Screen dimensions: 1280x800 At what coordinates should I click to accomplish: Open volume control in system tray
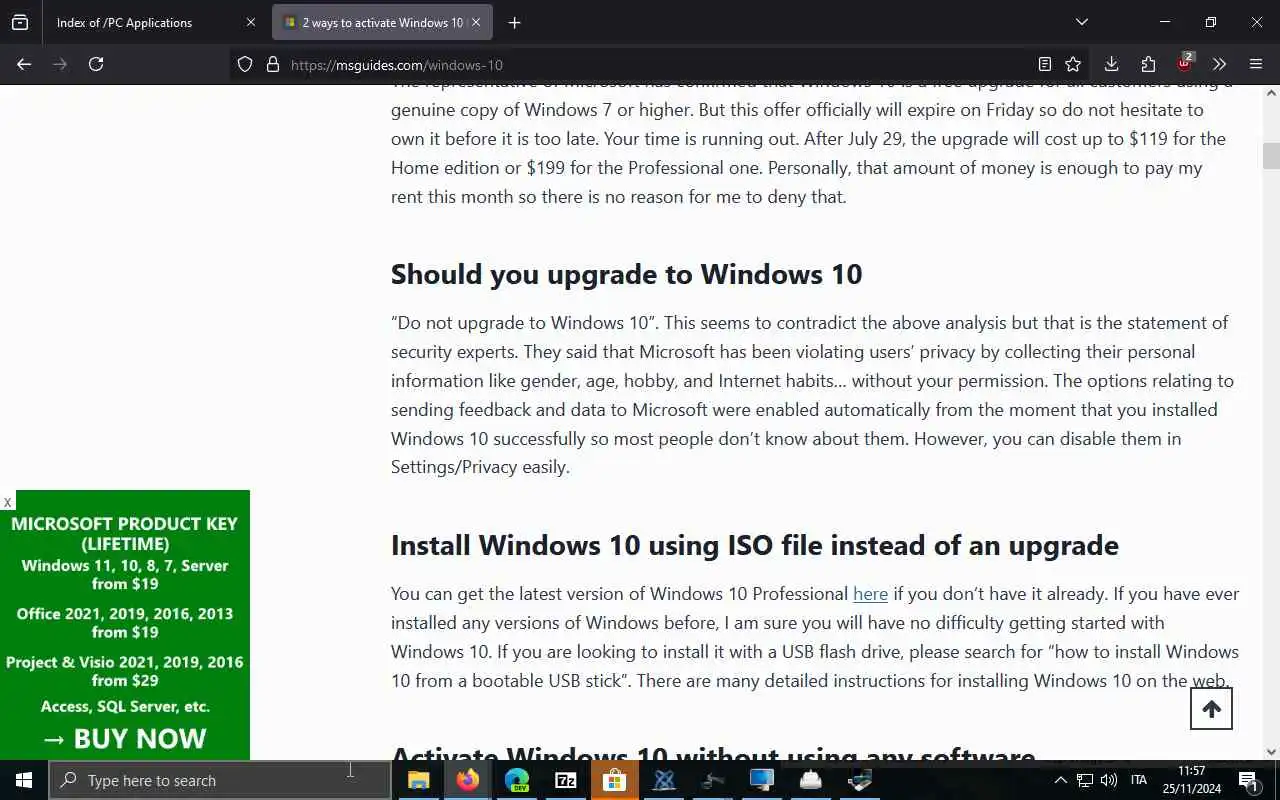1108,780
